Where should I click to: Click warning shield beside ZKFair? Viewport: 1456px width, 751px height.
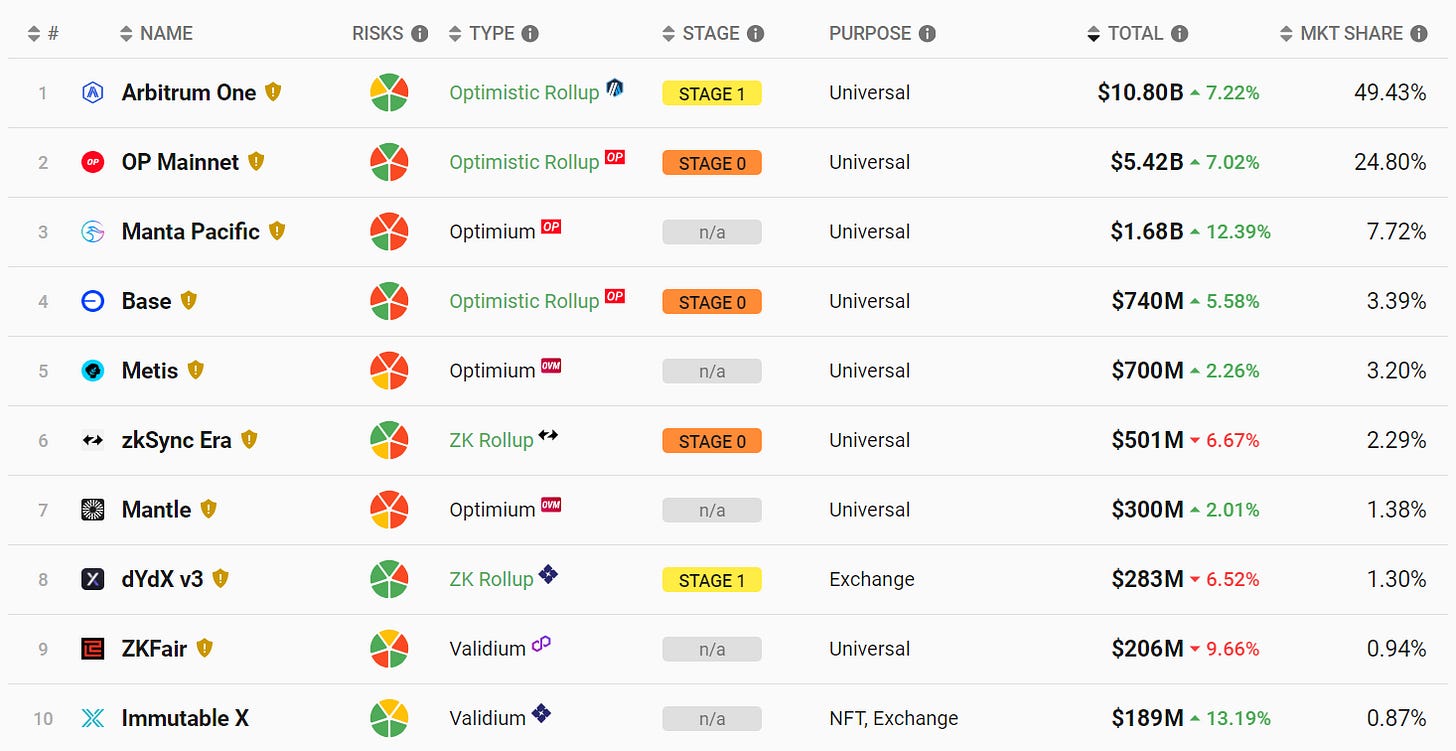click(204, 648)
